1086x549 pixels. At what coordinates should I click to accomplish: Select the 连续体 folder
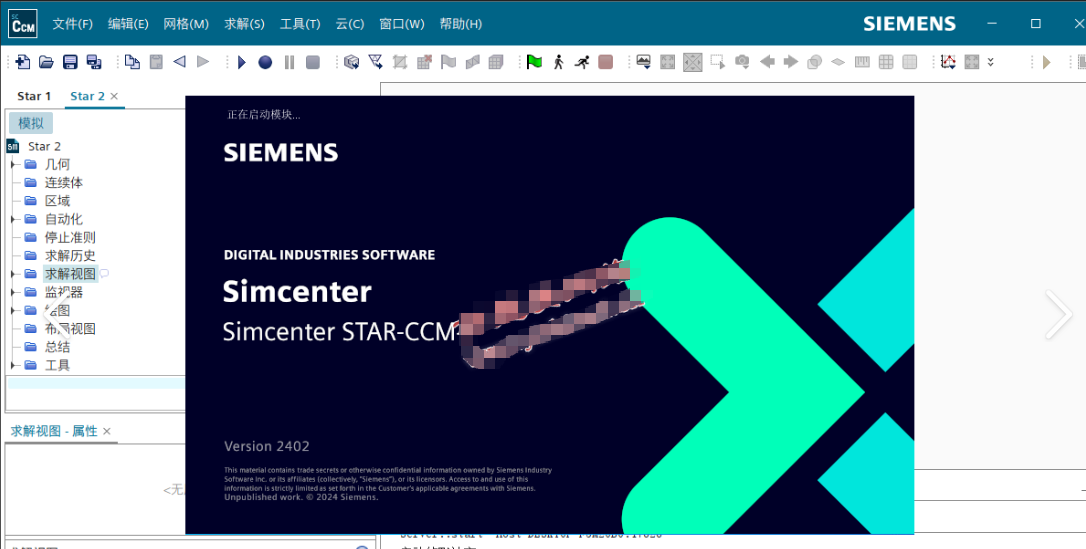point(64,183)
